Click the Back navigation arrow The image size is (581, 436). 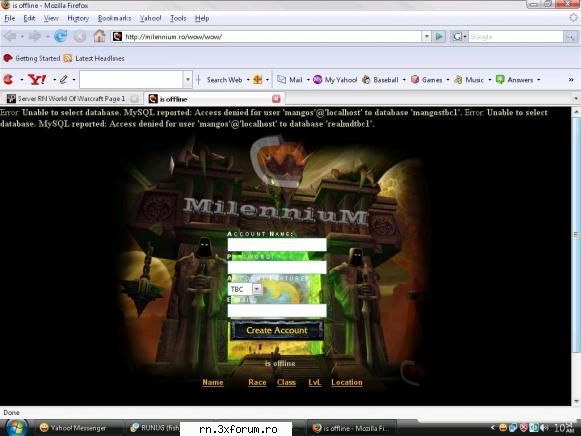(10, 36)
